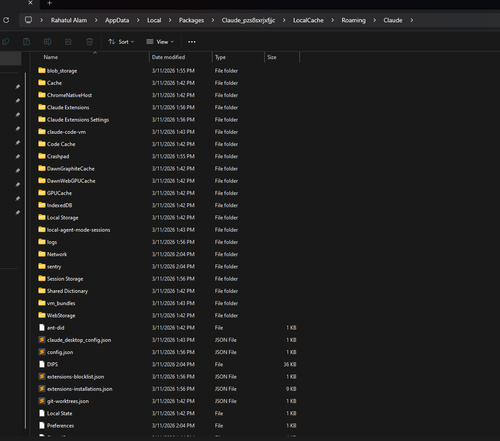Go to Rahatul Alam breadcrumb
The image size is (500, 441).
(x=69, y=20)
